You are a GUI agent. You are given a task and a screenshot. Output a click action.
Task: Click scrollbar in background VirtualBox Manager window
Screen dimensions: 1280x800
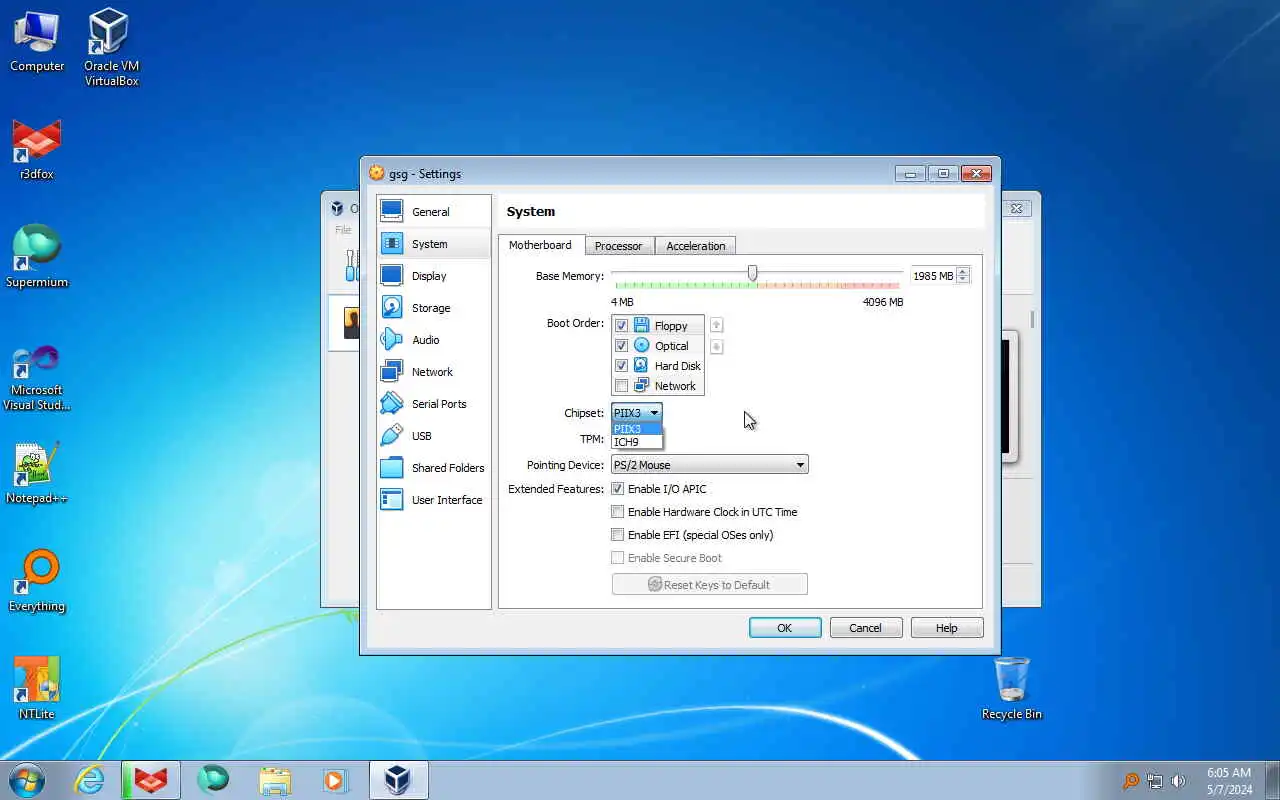tap(1032, 320)
